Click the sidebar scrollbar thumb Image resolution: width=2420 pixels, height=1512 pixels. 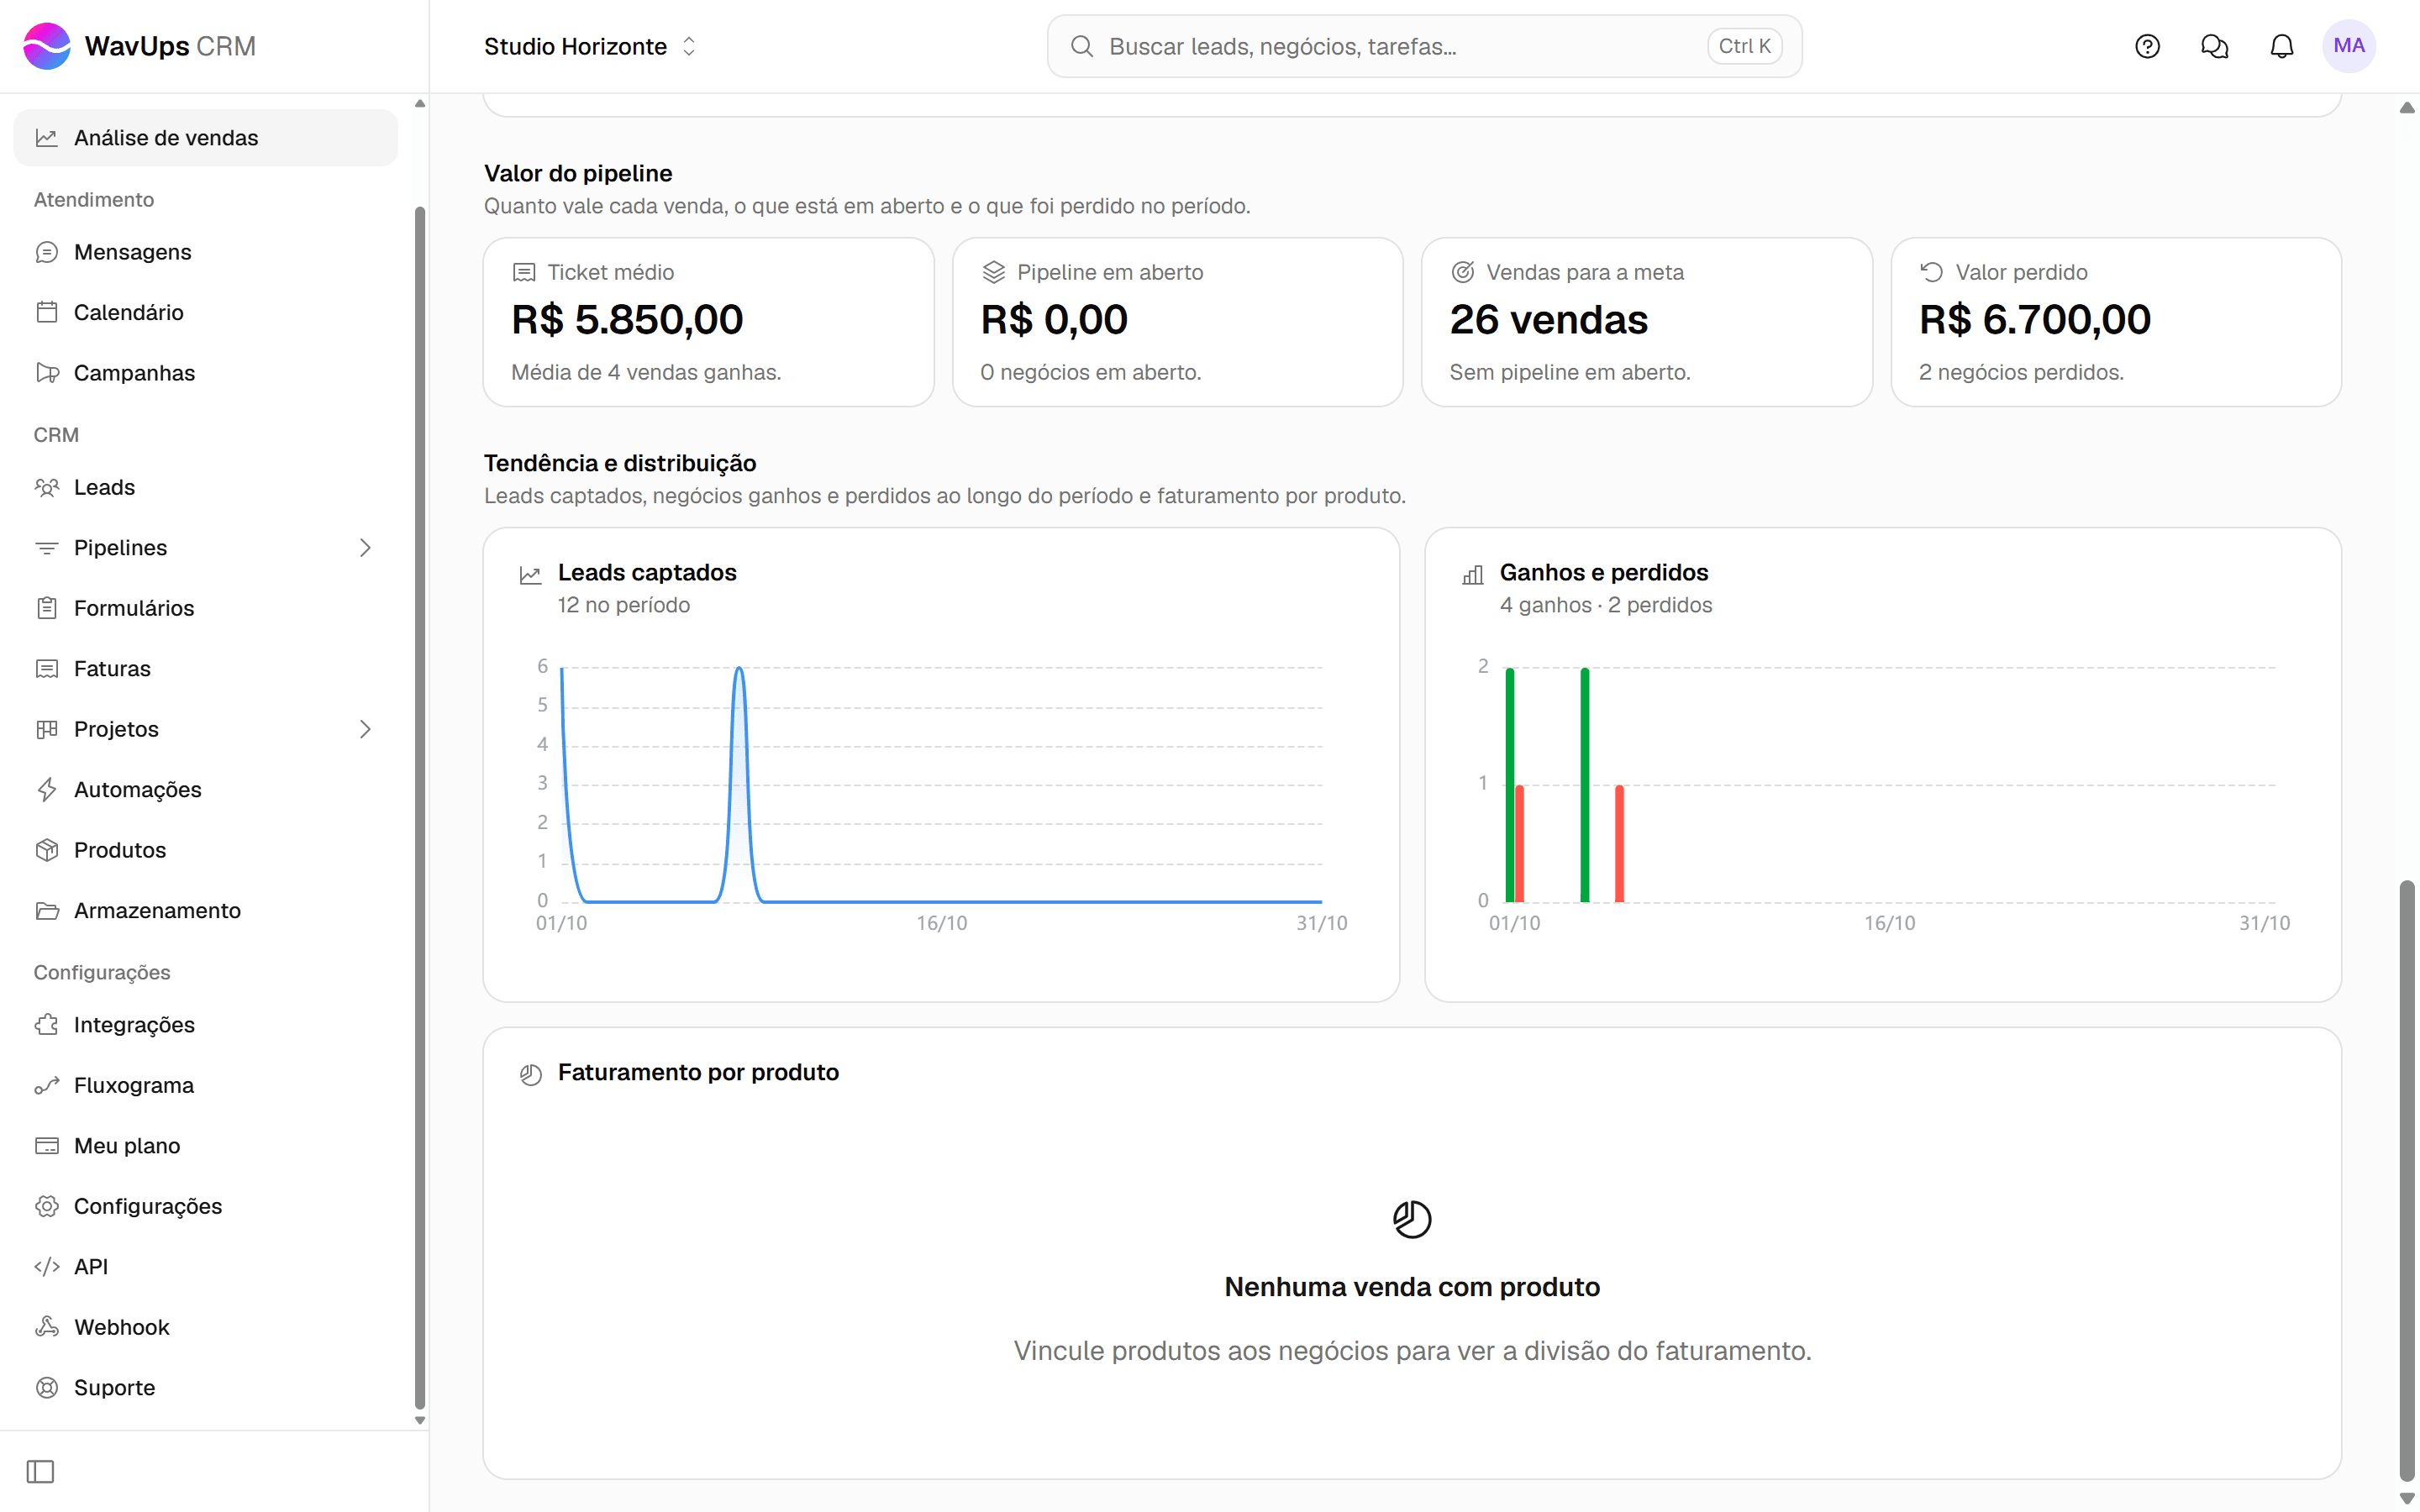click(420, 807)
